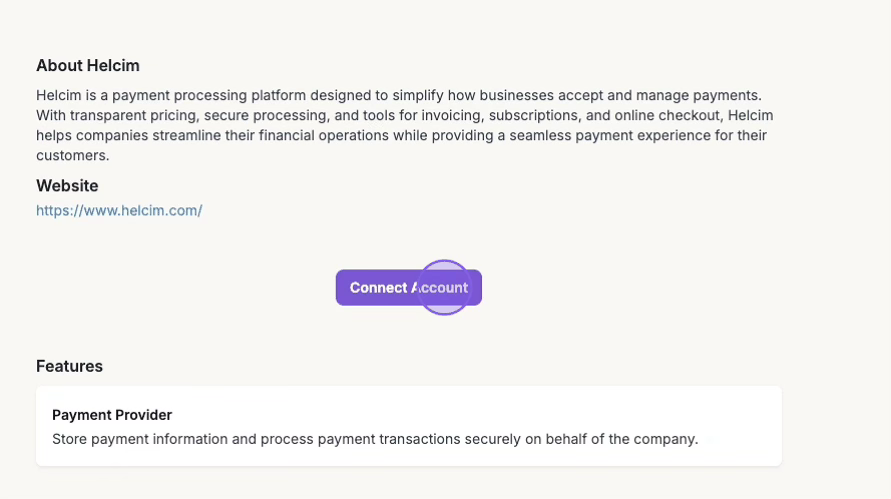891x499 pixels.
Task: Open the helcim.com website link
Action: click(119, 211)
